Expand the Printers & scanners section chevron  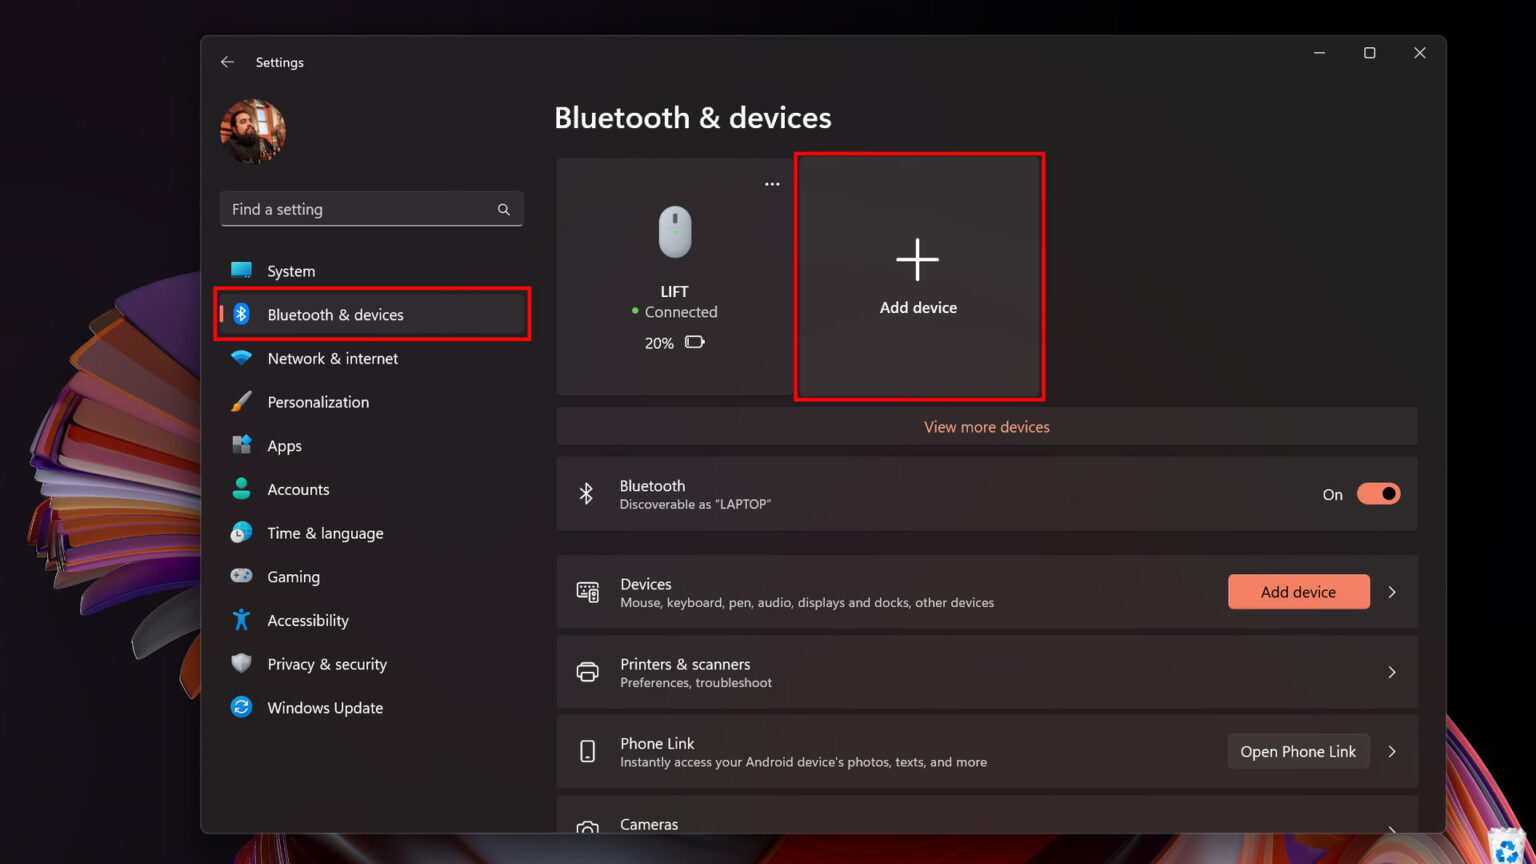(x=1391, y=671)
